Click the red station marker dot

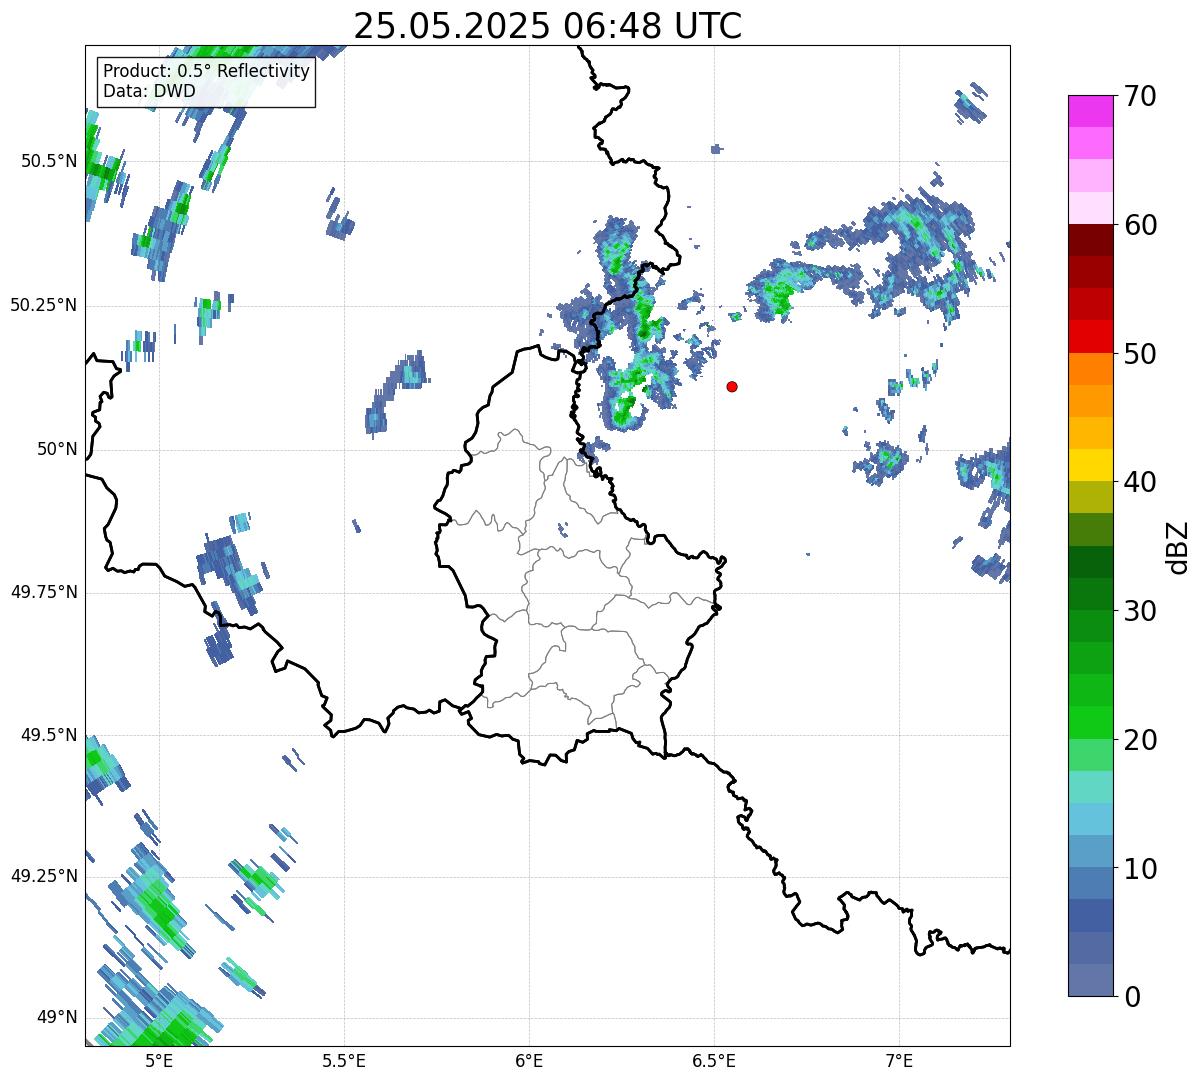pos(732,386)
